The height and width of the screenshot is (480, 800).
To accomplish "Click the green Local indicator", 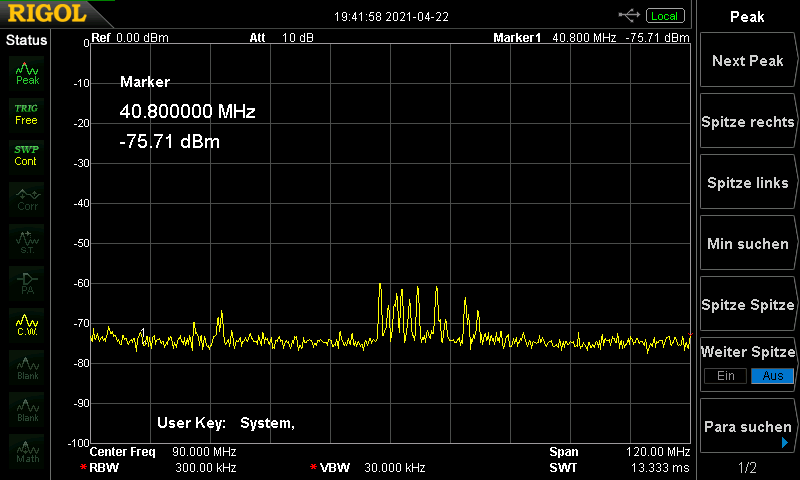I will 665,16.
